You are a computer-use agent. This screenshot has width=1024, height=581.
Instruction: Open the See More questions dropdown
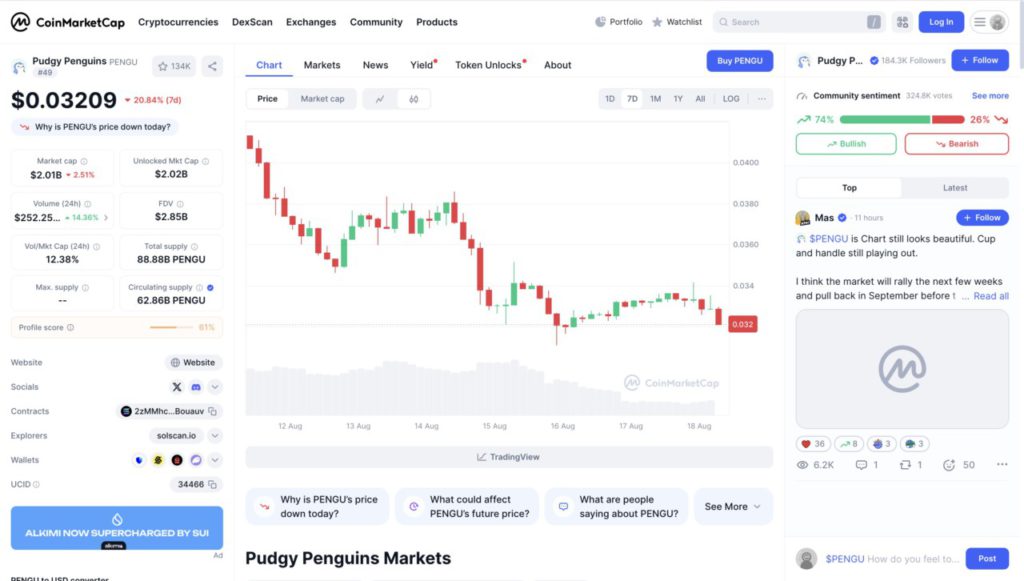[733, 507]
